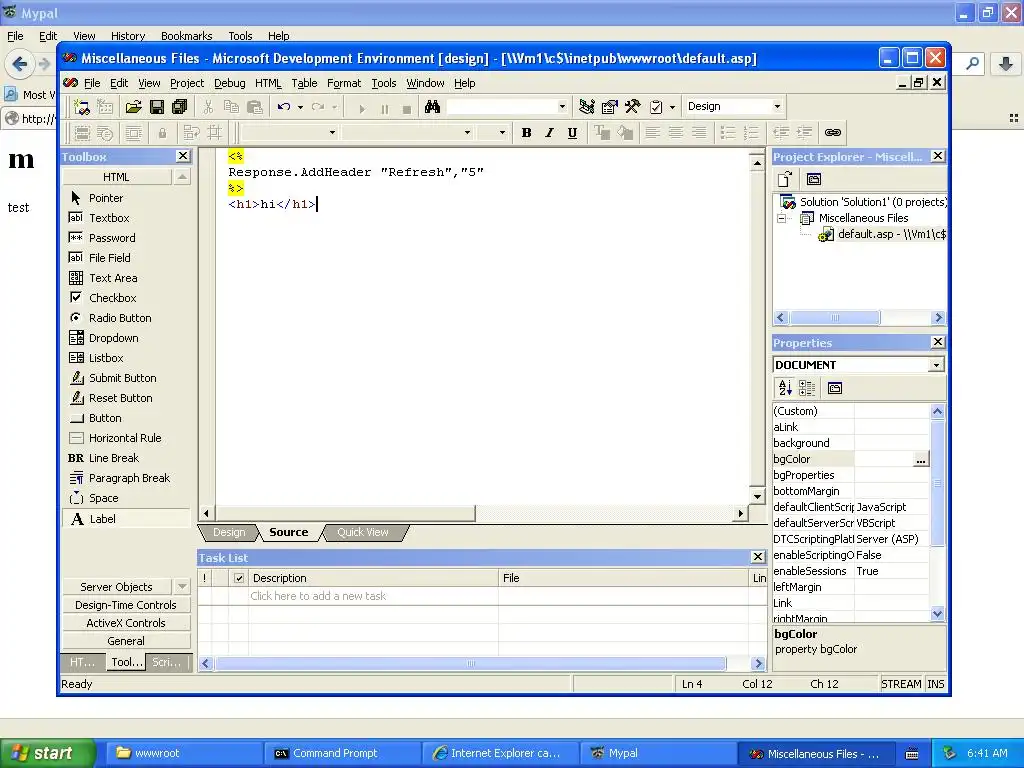Viewport: 1024px width, 768px height.
Task: Click the Copy toolbar icon
Action: 231,106
